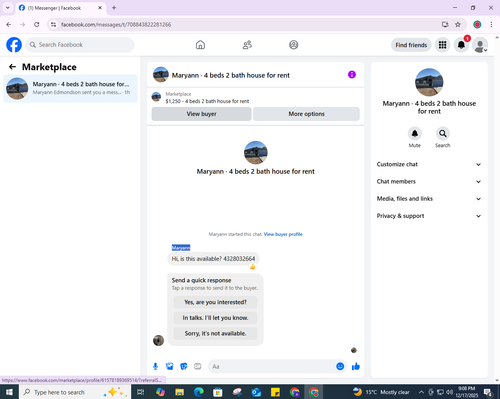
Task: Expand Media, files and links section
Action: coord(429,199)
